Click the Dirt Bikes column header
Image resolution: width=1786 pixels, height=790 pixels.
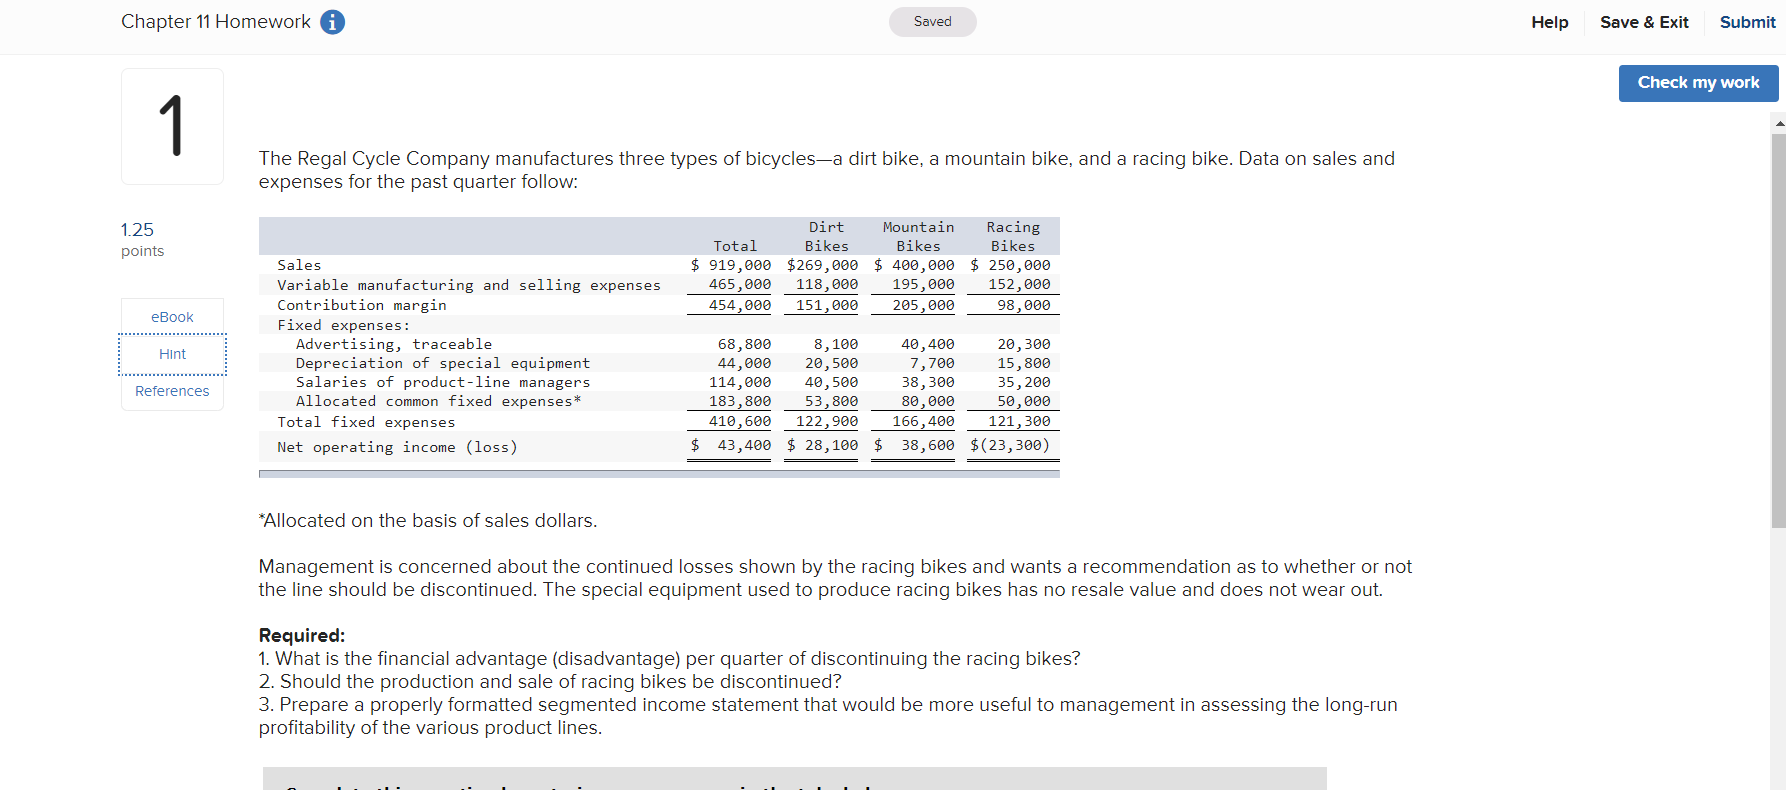pyautogui.click(x=827, y=237)
